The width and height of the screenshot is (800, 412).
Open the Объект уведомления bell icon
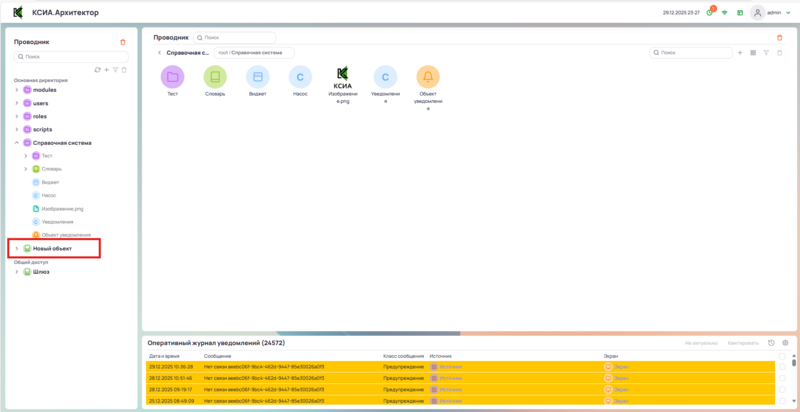click(x=428, y=76)
